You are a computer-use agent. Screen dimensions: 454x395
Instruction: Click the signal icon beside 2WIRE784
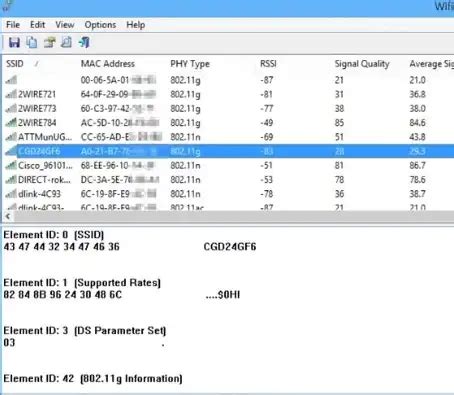(11, 123)
